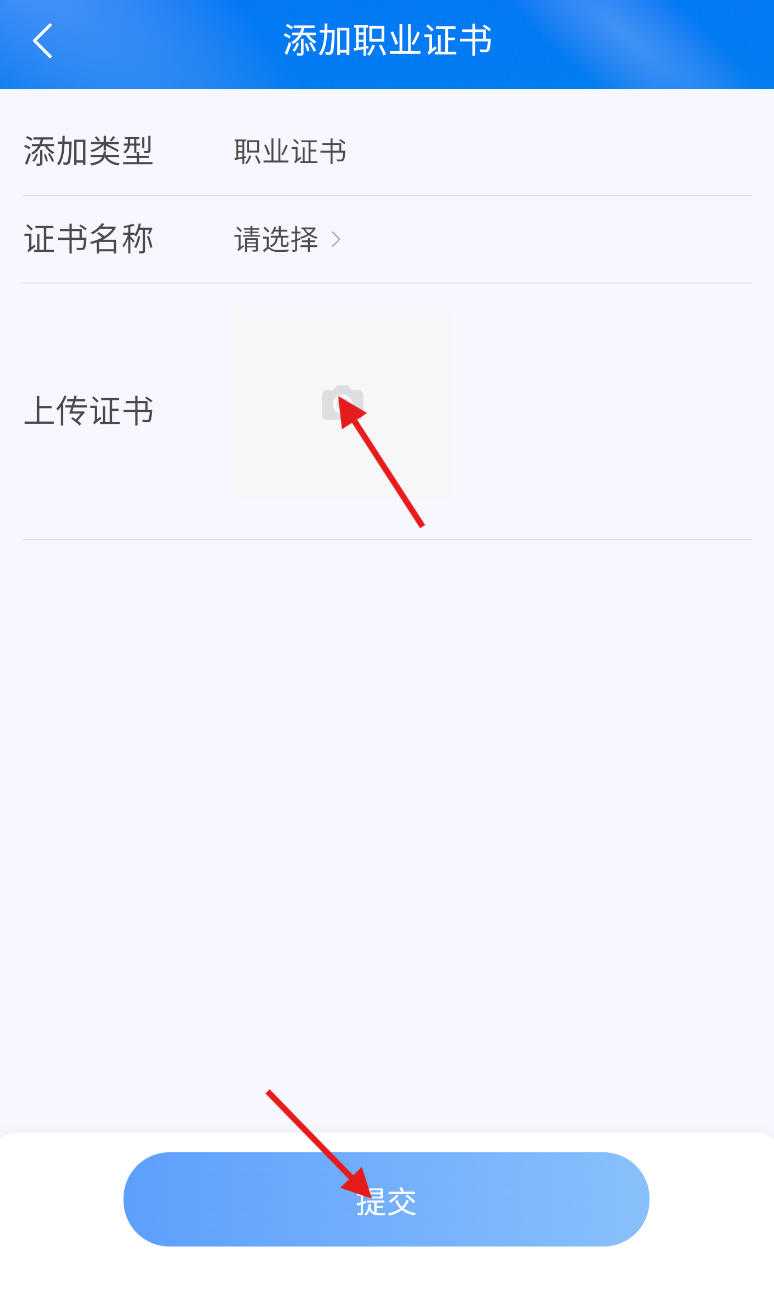Click the 添加职业证书 page title
This screenshot has height=1300, width=774.
[x=387, y=41]
